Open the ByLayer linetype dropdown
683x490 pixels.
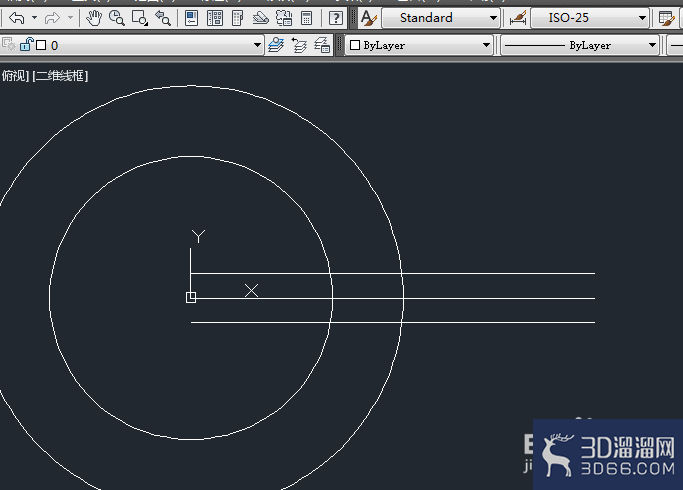[580, 45]
